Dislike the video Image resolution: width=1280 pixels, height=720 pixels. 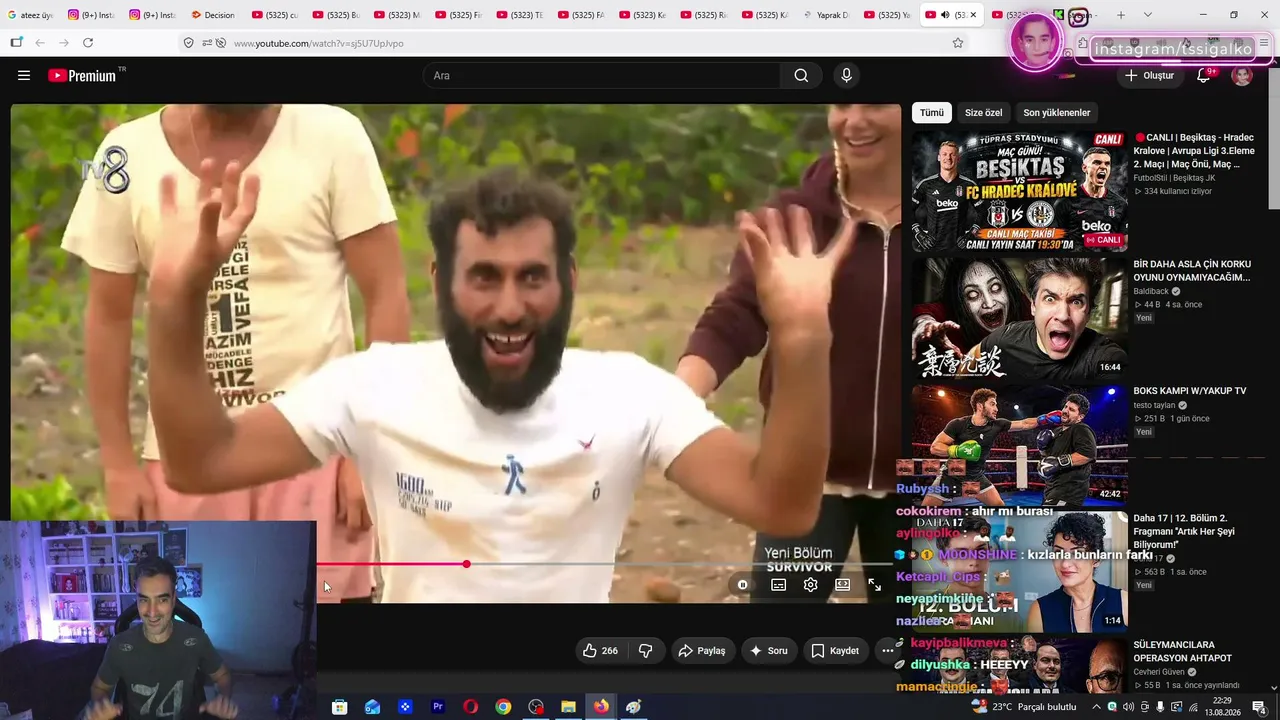point(646,651)
